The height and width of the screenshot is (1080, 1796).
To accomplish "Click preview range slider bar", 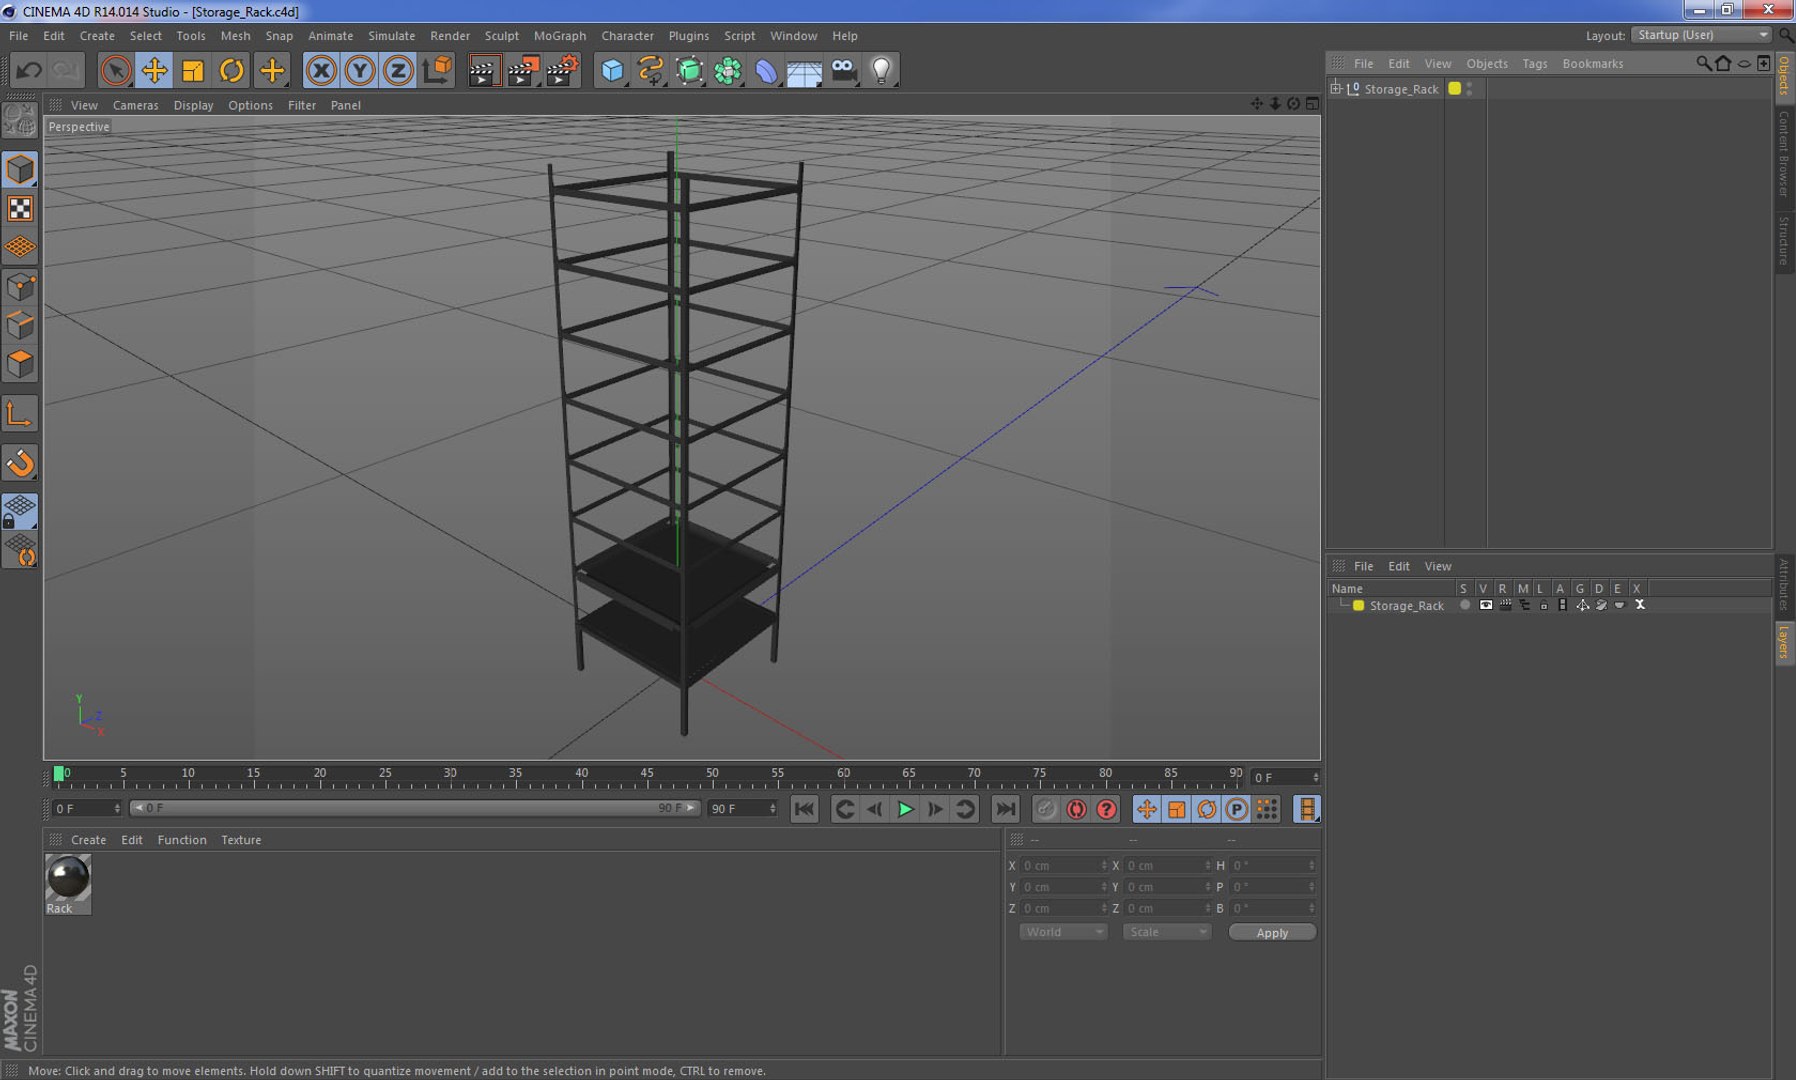I will [415, 808].
